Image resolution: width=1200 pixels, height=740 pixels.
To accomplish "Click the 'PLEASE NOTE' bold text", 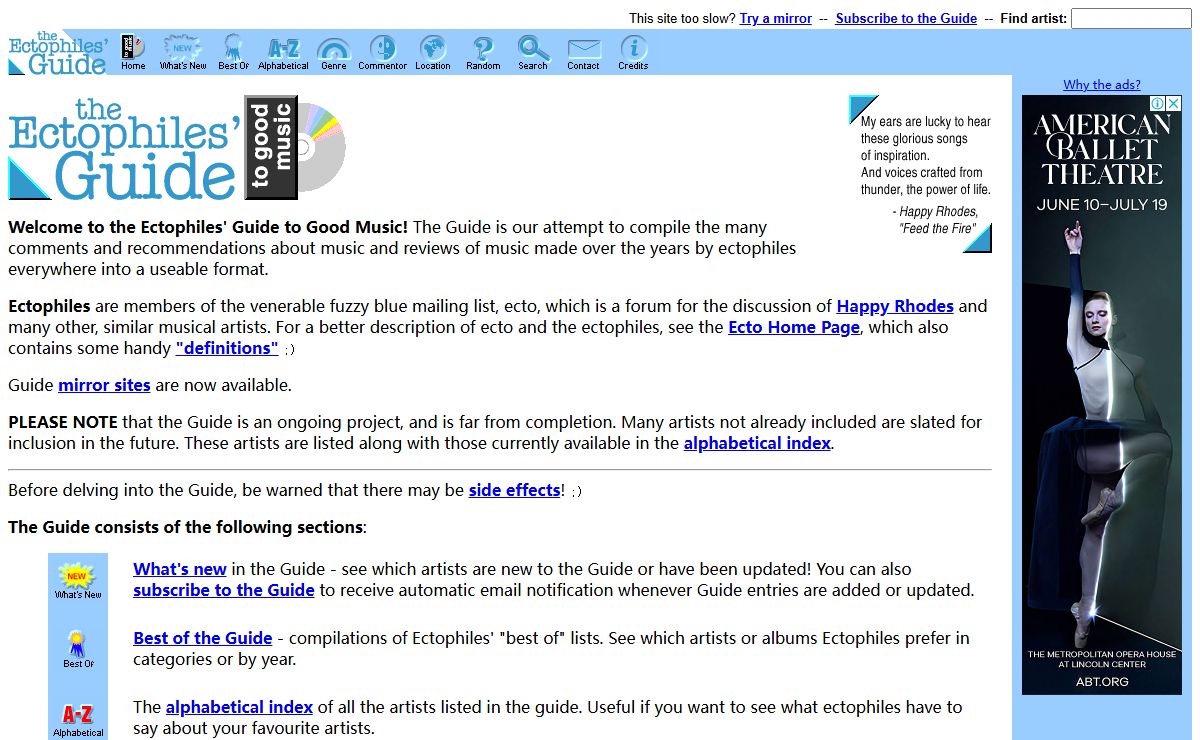I will (63, 422).
